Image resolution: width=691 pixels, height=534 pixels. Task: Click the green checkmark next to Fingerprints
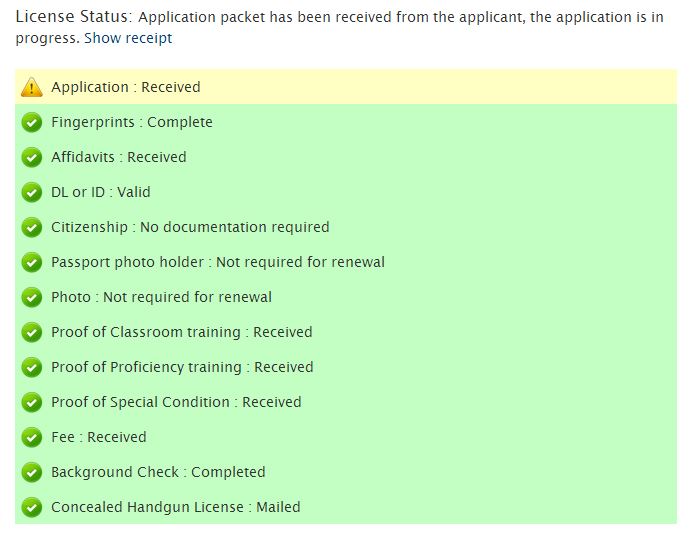click(32, 123)
